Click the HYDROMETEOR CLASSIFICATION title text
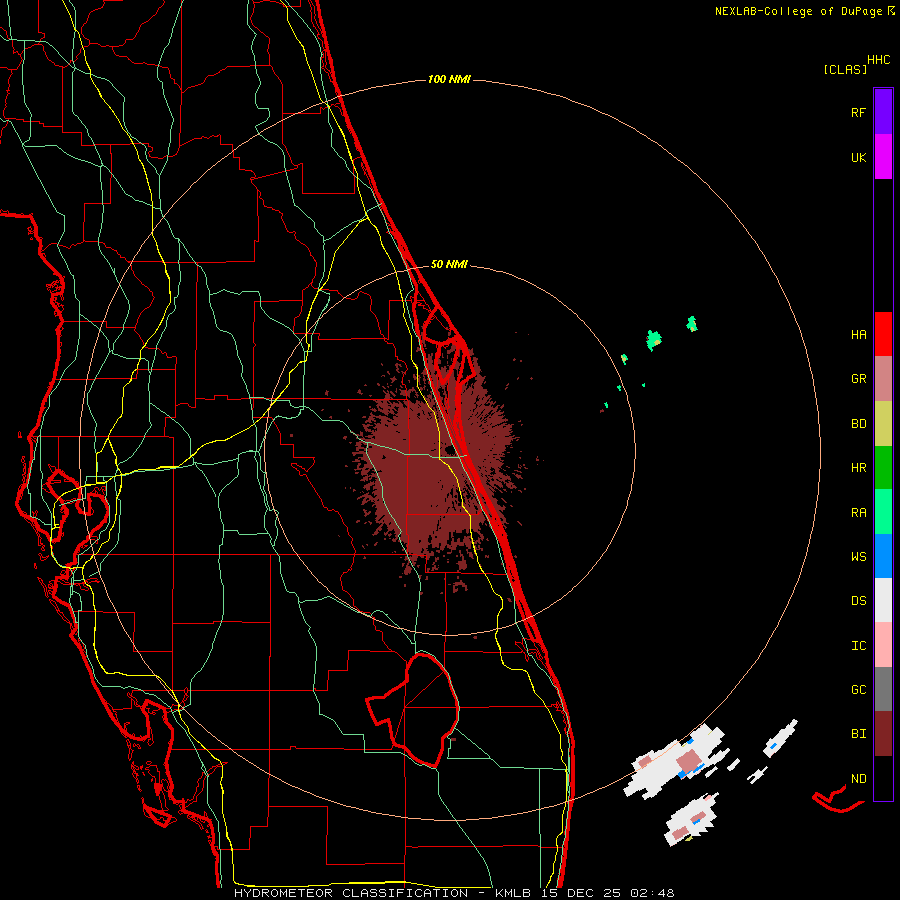The width and height of the screenshot is (900, 900). tap(351, 893)
